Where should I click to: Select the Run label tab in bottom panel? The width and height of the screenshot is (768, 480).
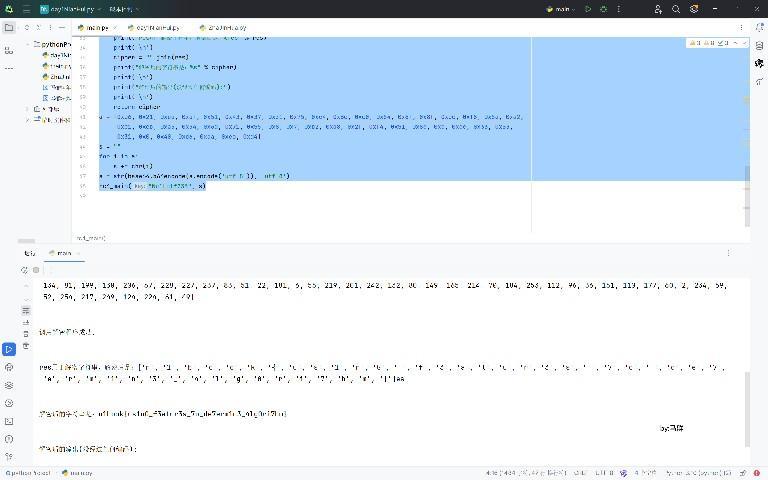coord(30,253)
